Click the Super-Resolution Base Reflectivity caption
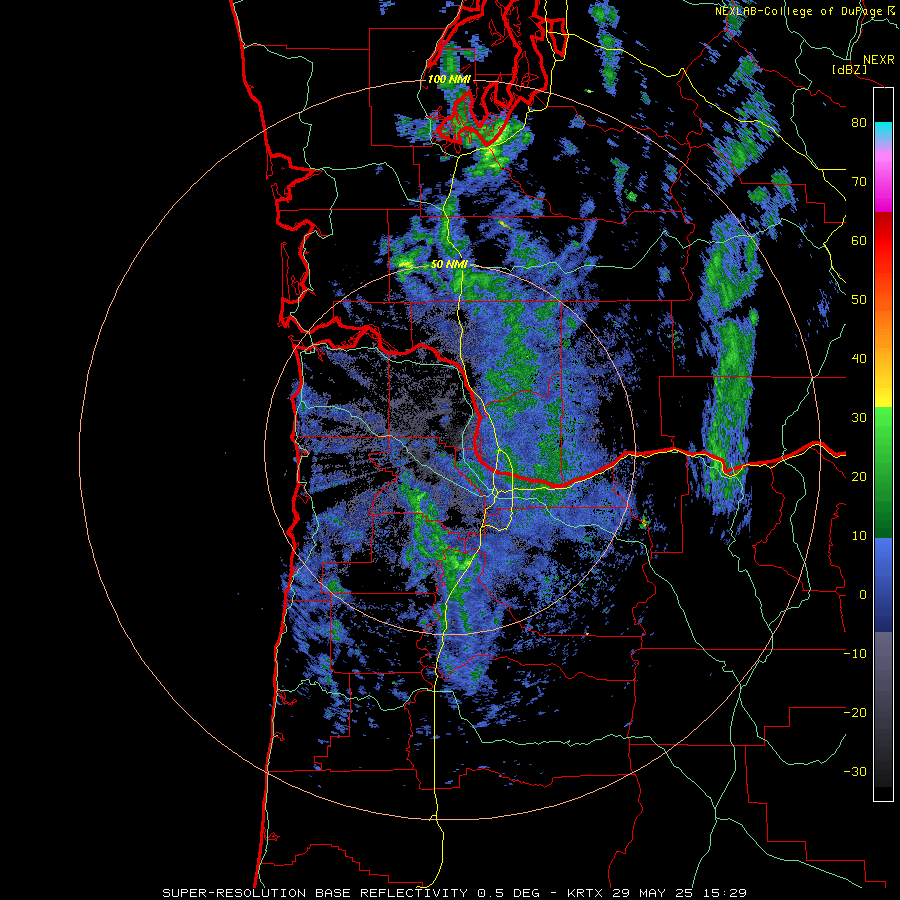 (455, 893)
